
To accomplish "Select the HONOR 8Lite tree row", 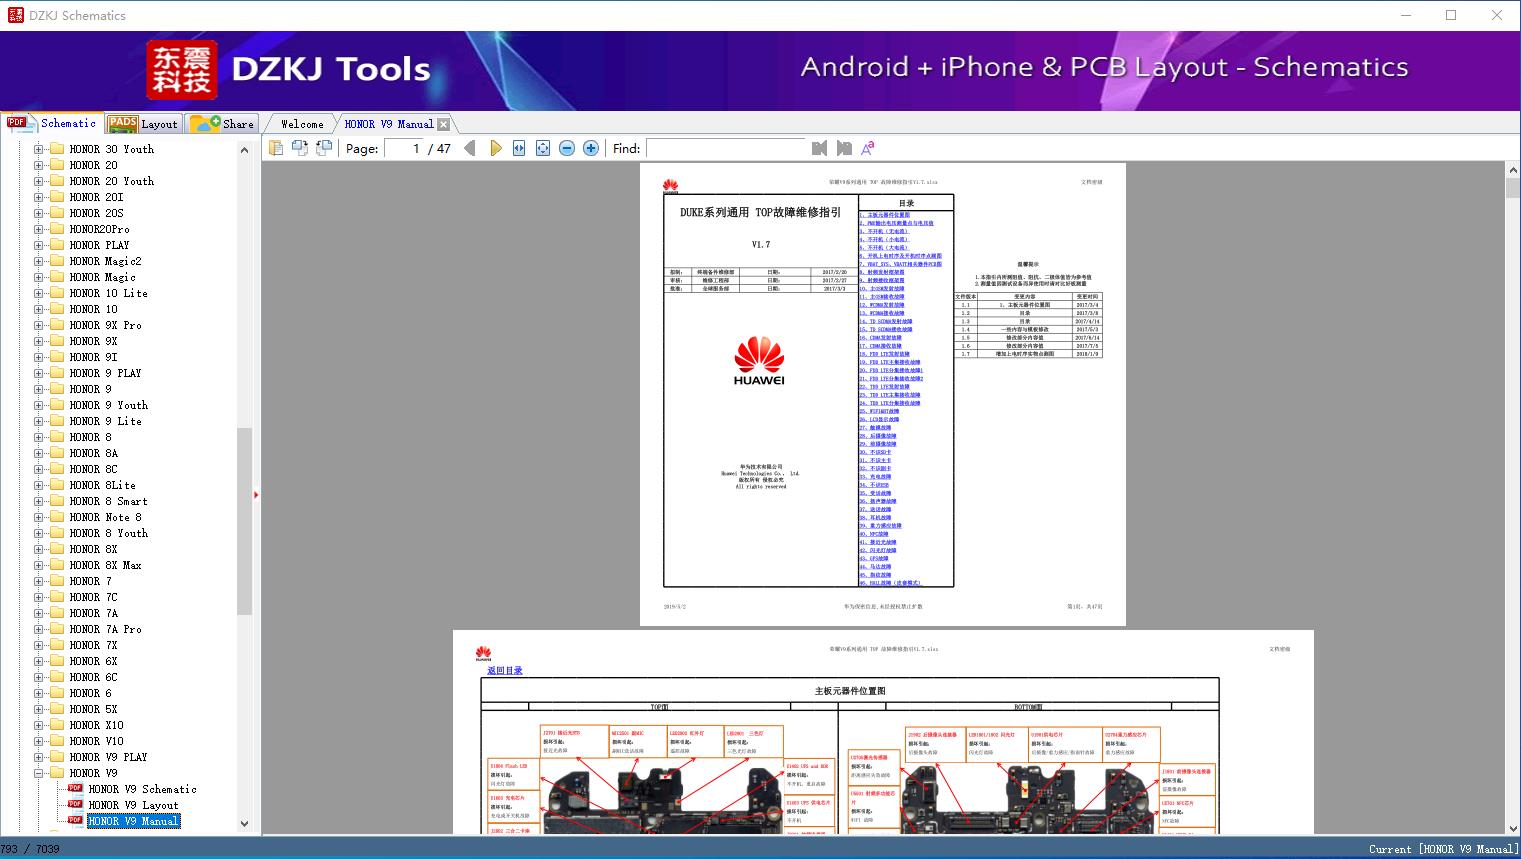I will pyautogui.click(x=102, y=485).
